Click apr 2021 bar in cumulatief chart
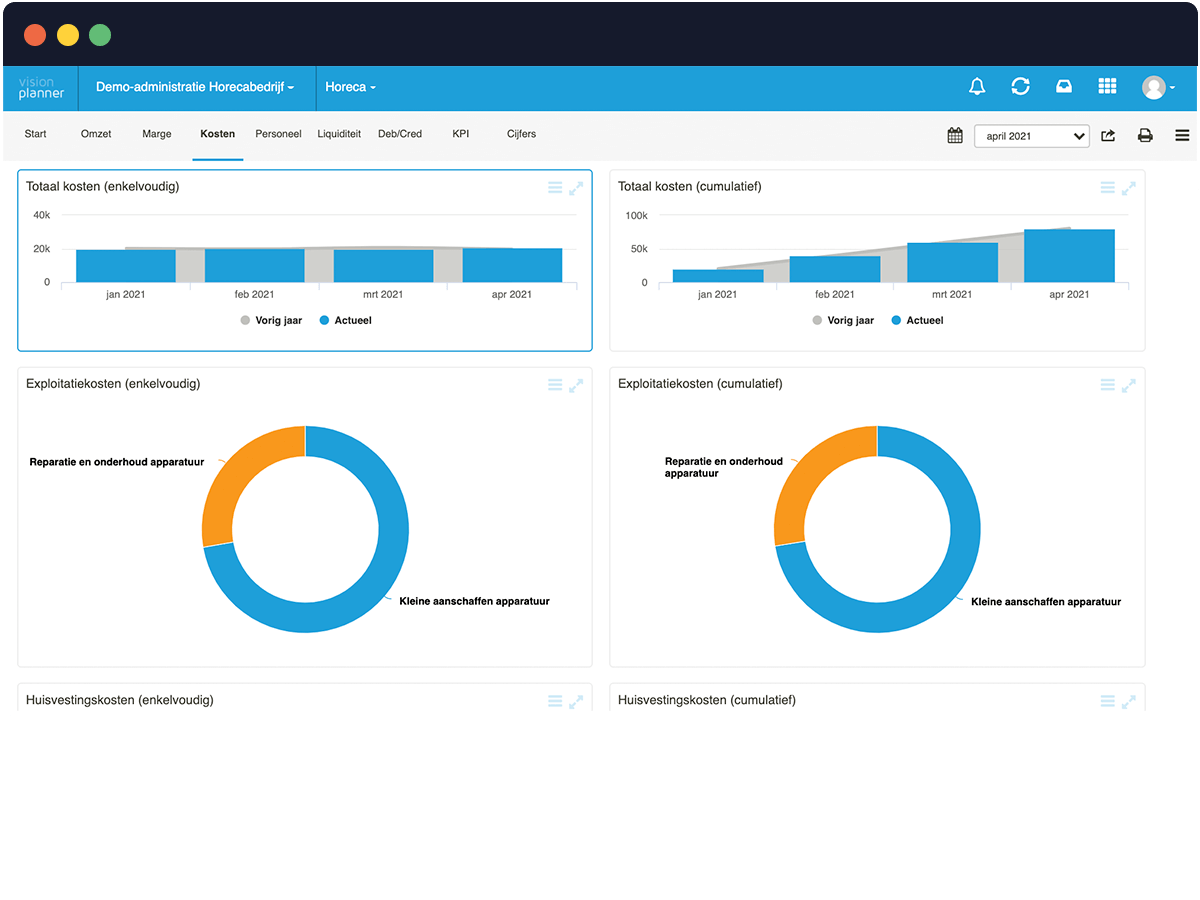Image resolution: width=1200 pixels, height=900 pixels. pyautogui.click(x=1069, y=256)
